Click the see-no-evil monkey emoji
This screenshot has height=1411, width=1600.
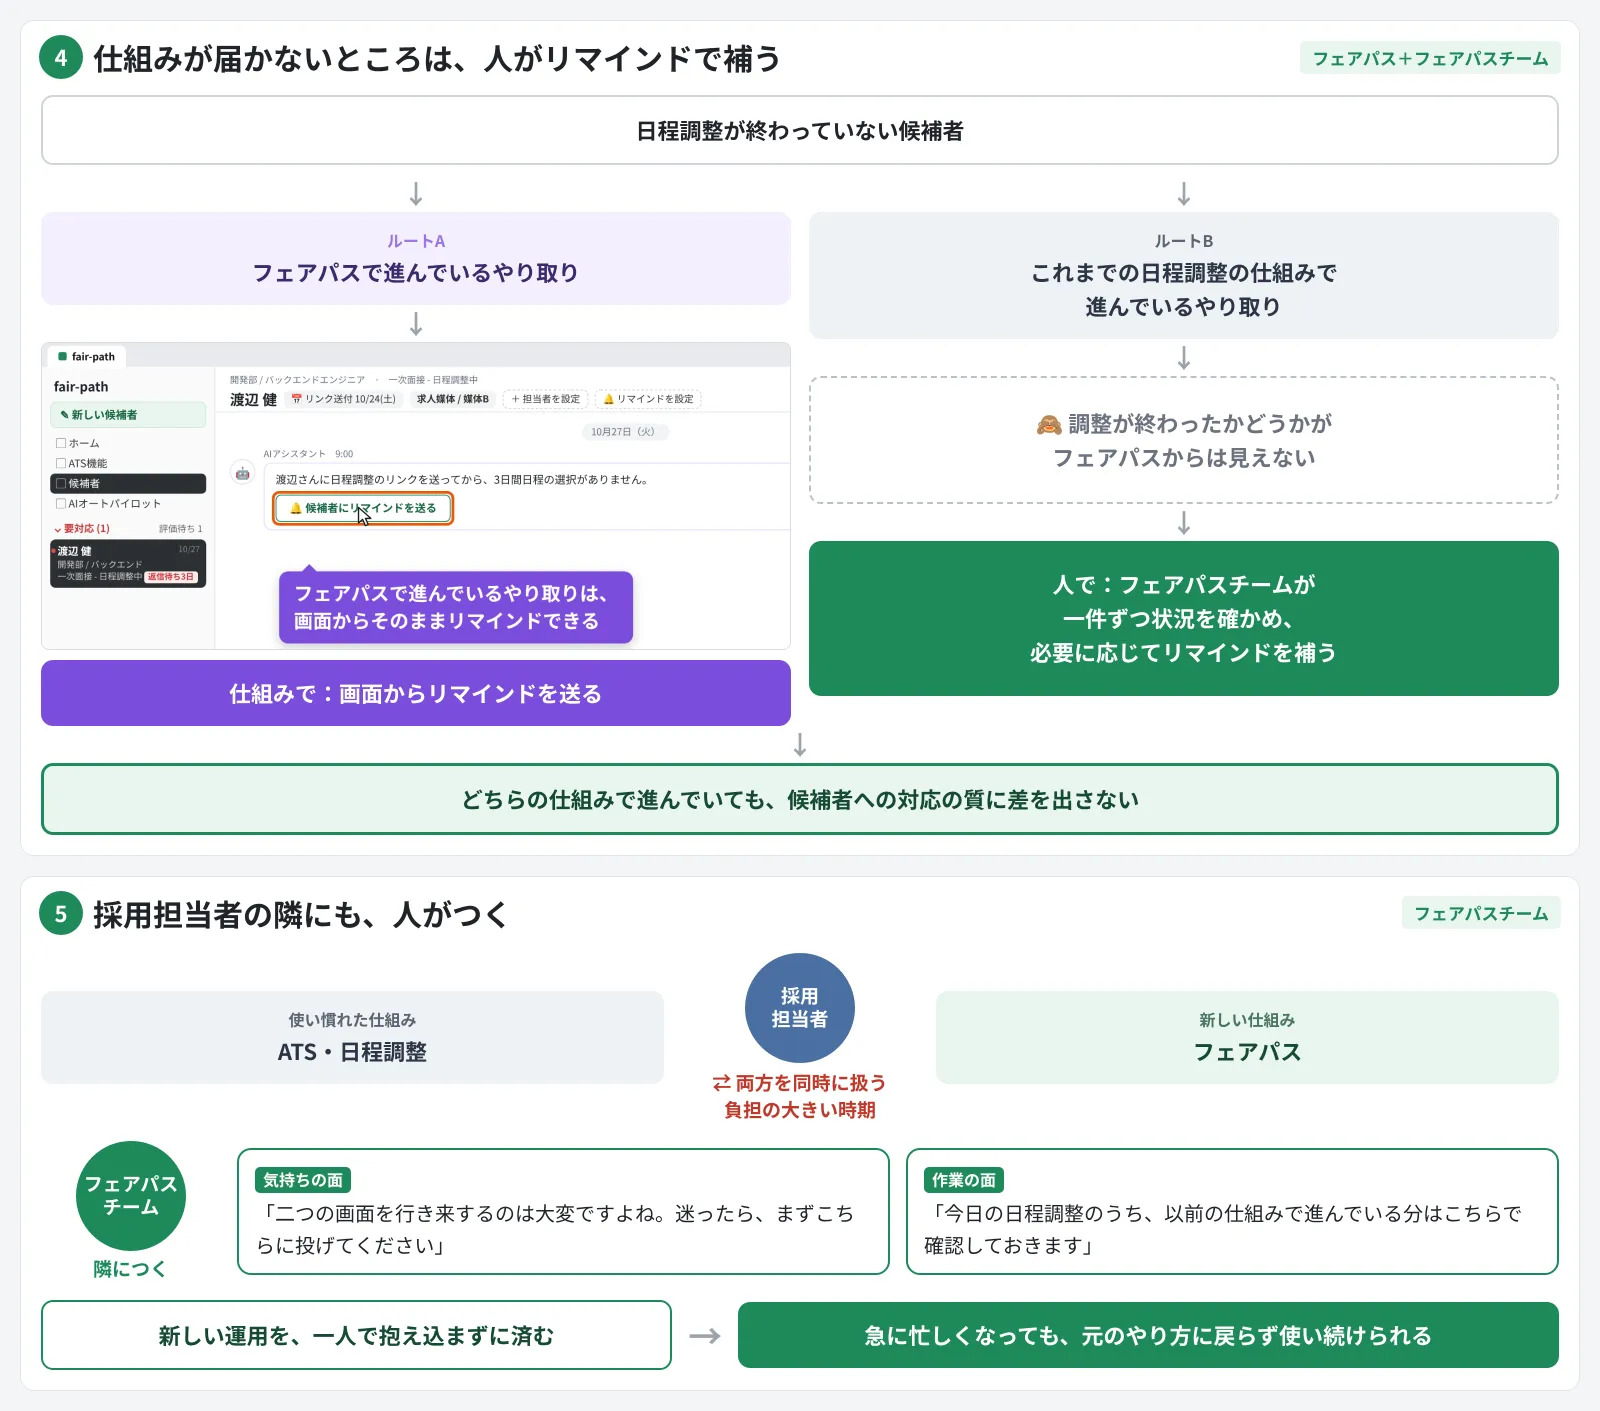coord(1049,425)
